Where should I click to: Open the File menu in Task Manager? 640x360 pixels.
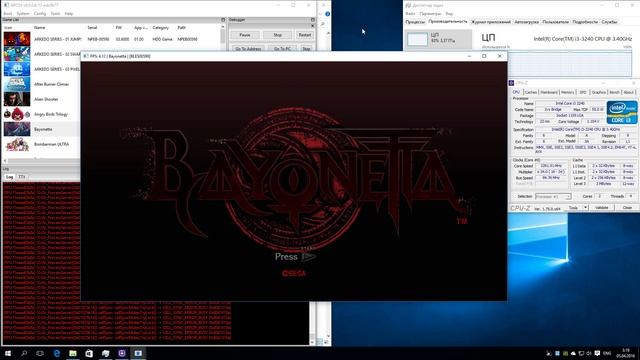(x=410, y=13)
